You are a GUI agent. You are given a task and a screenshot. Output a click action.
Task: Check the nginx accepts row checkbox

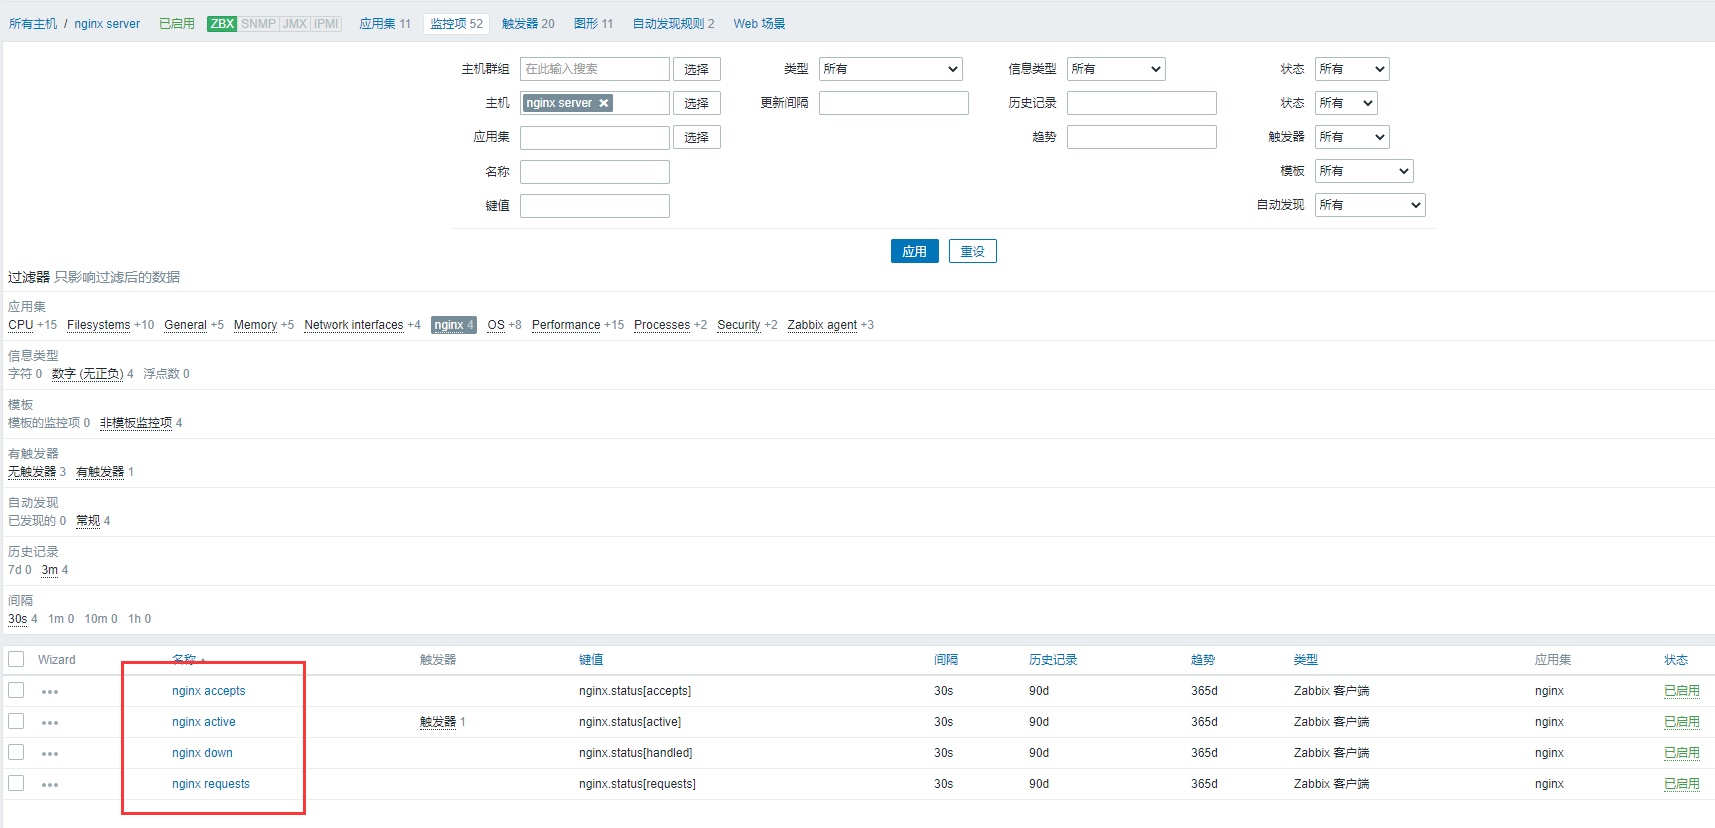coord(16,690)
